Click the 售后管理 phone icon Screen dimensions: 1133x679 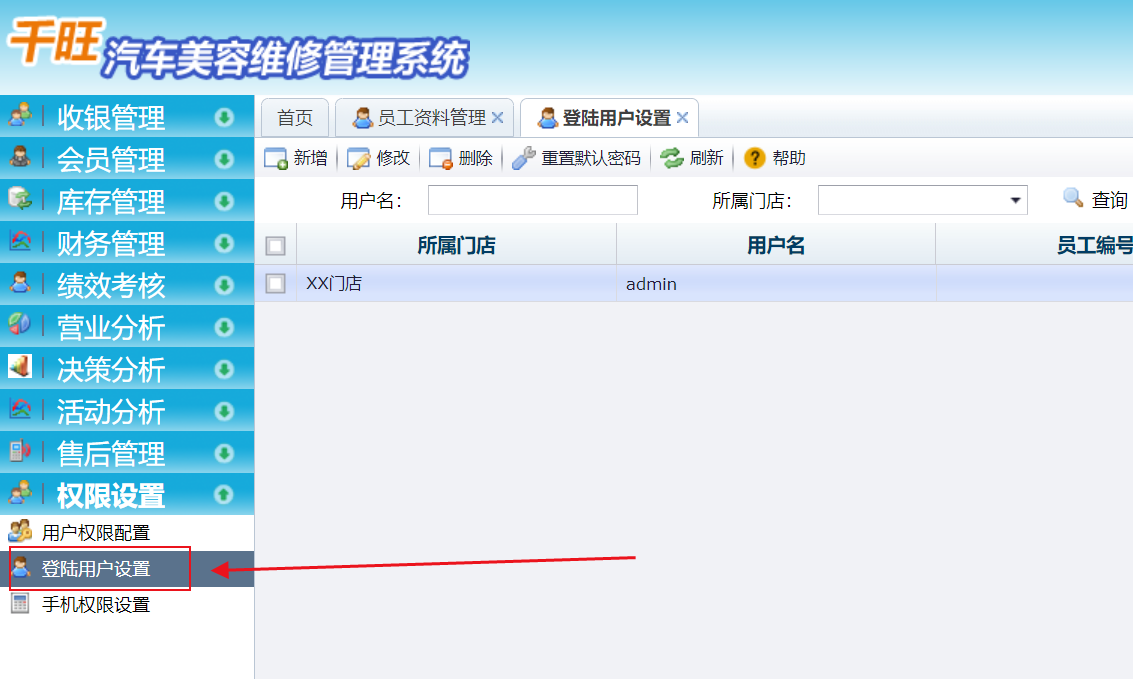pyautogui.click(x=20, y=451)
